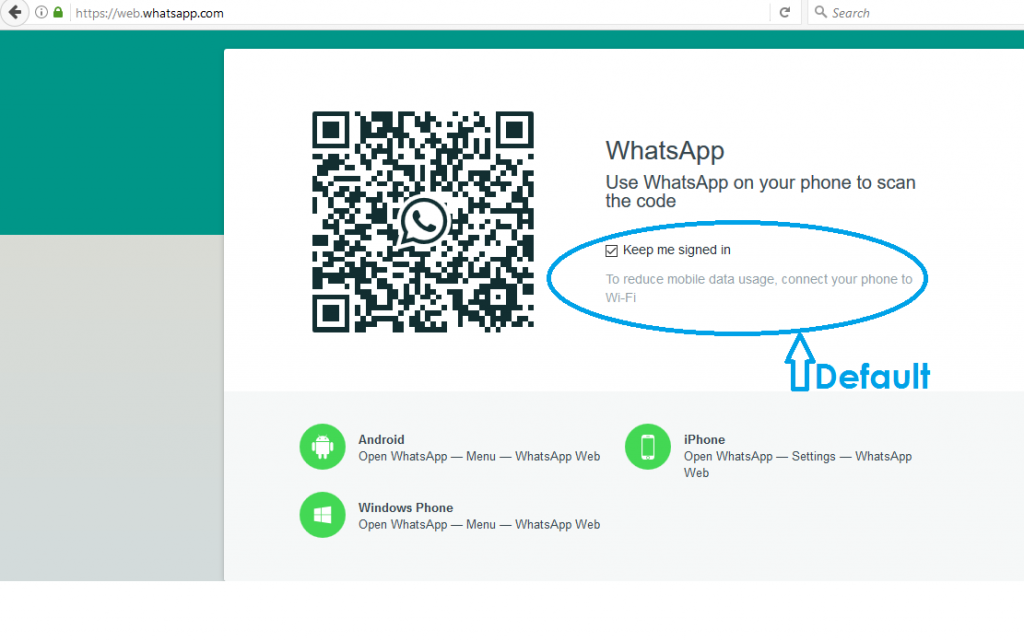The image size is (1024, 641).
Task: Click the green iPhone icon
Action: [647, 447]
